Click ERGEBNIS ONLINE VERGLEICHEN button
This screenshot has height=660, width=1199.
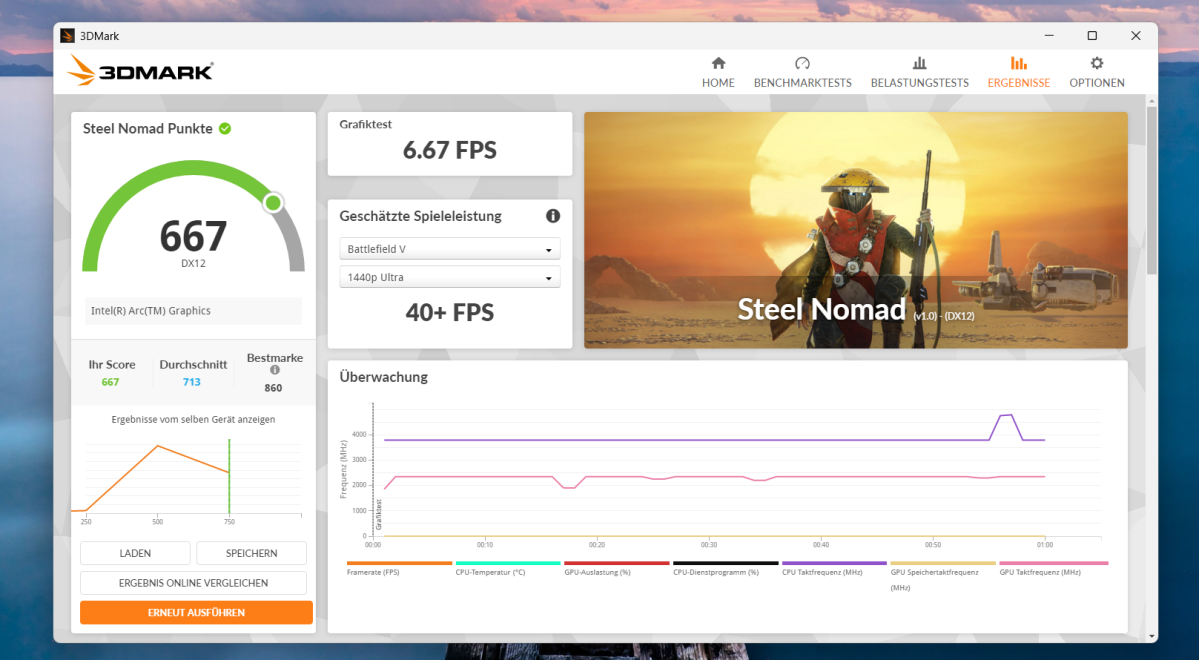coord(193,583)
